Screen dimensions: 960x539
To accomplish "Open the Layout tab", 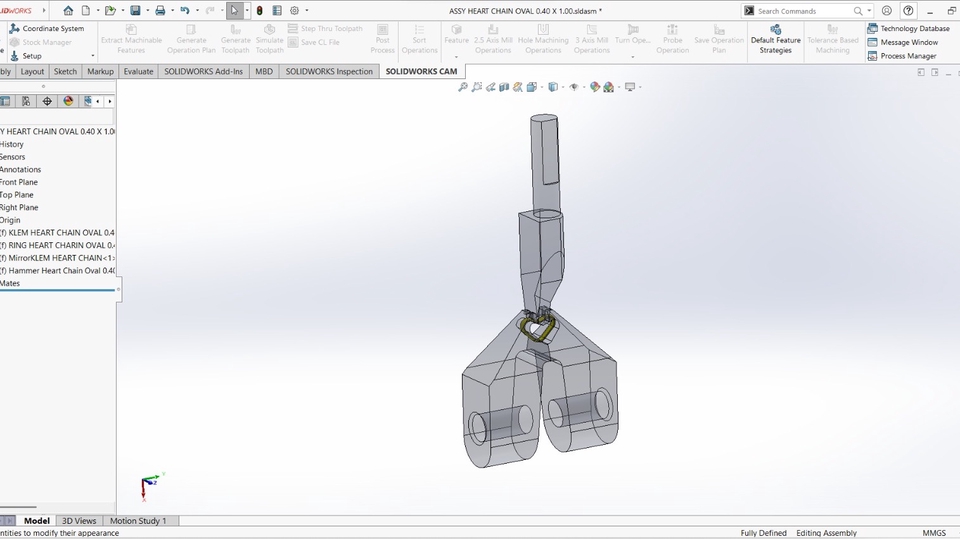I will (32, 71).
